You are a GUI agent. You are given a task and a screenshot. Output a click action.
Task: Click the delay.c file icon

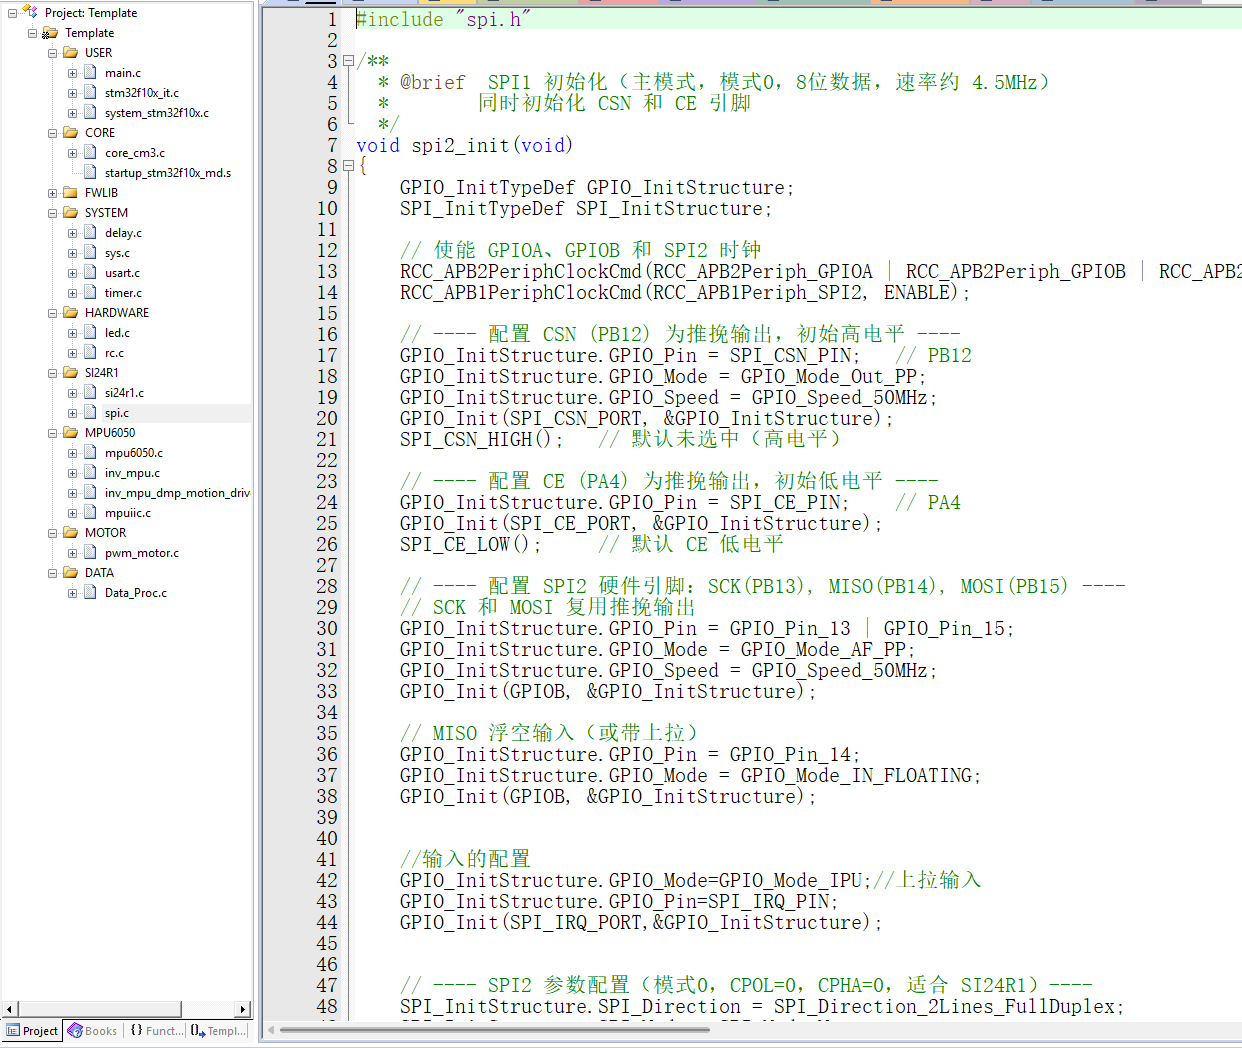point(90,232)
